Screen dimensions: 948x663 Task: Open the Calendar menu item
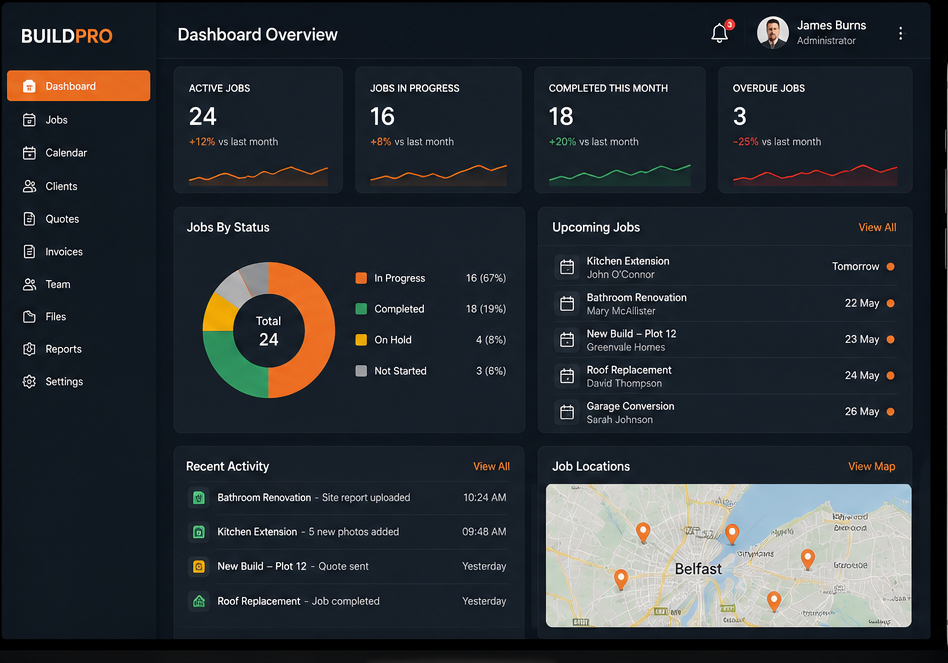(79, 153)
